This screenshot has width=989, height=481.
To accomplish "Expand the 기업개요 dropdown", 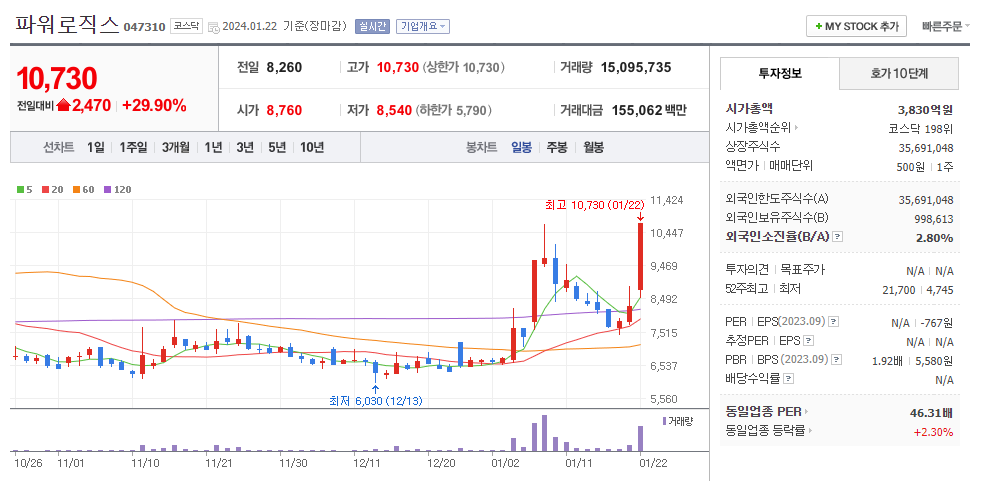I will tap(423, 26).
